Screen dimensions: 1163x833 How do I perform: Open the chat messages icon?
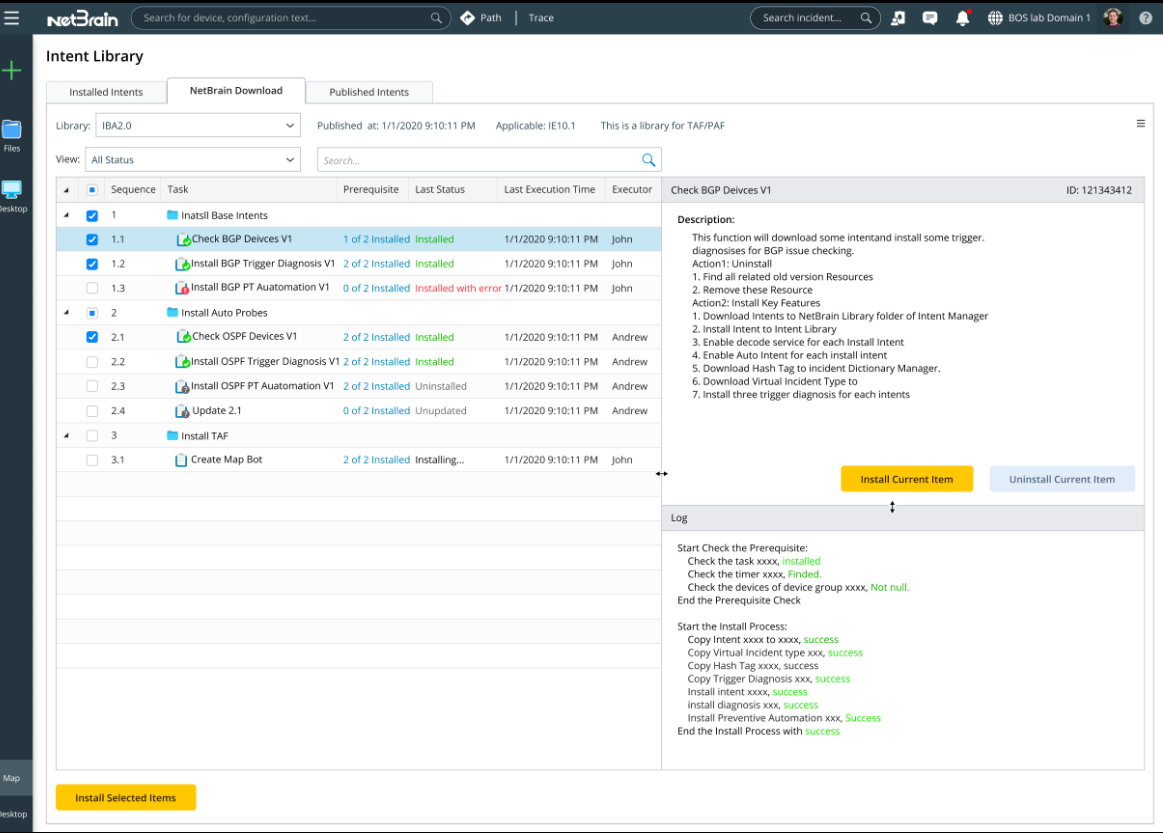click(929, 18)
